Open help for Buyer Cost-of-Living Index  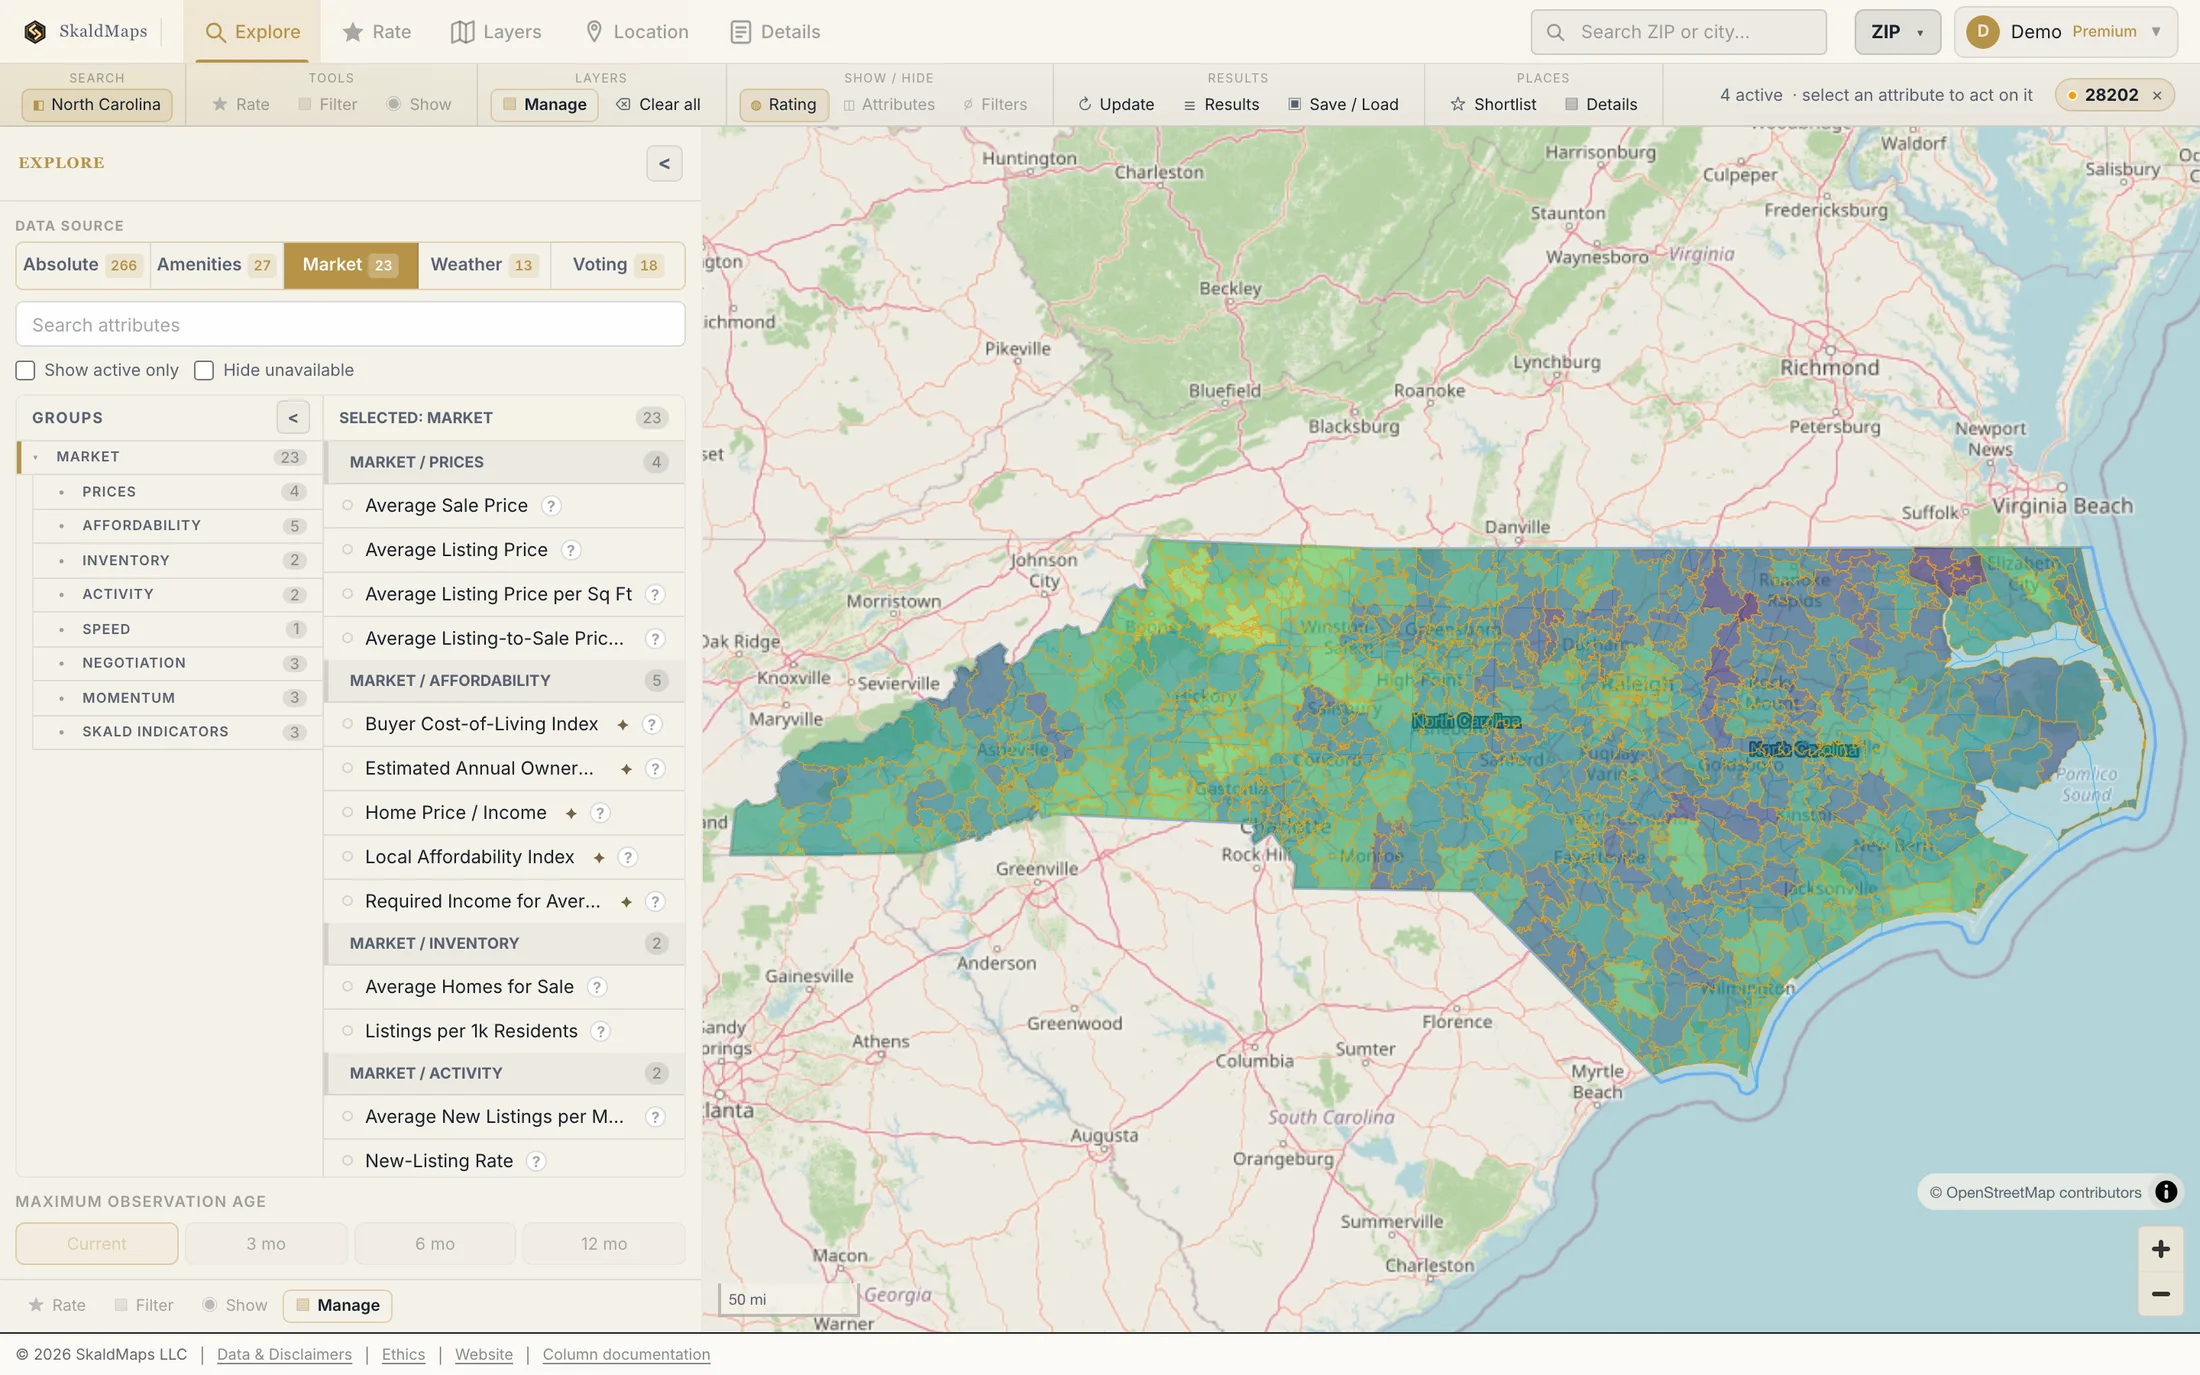point(651,725)
